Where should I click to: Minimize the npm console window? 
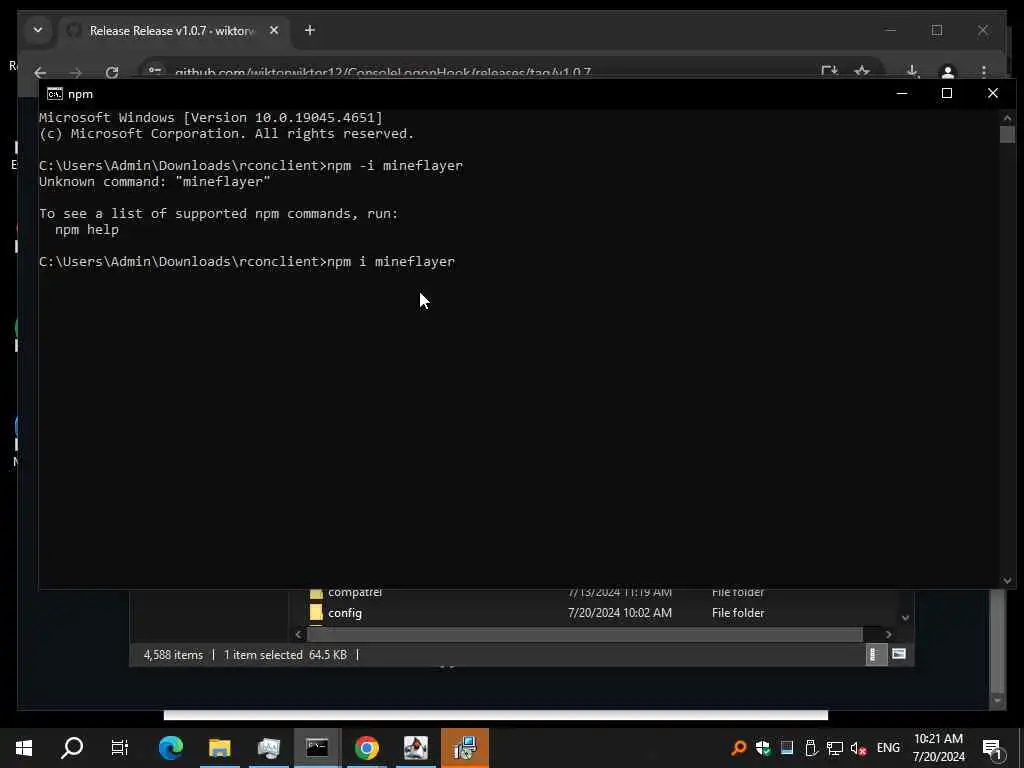pos(902,93)
